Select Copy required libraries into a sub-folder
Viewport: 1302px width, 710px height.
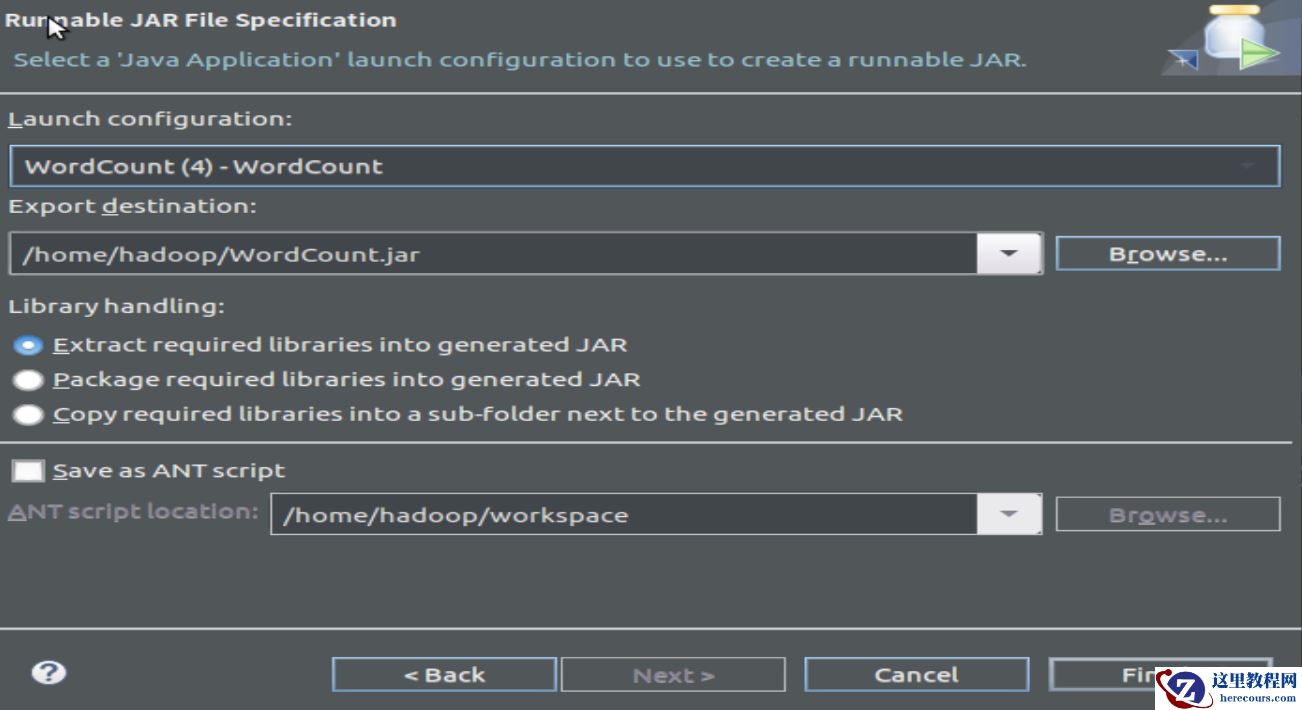29,414
